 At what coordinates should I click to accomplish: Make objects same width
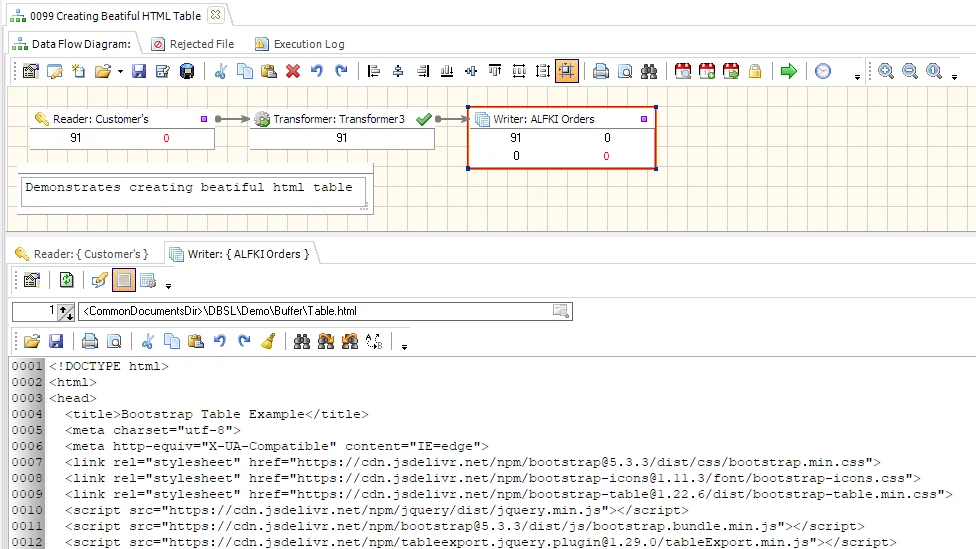click(518, 71)
